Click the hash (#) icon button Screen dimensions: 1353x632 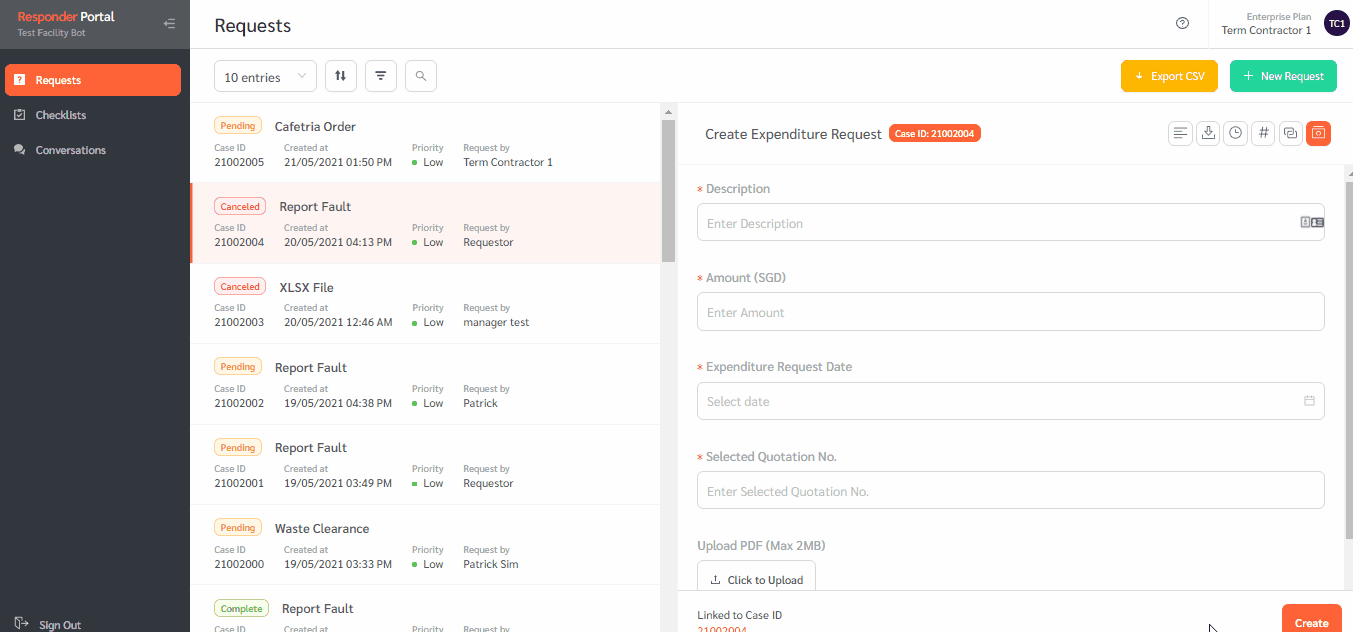[x=1263, y=133]
